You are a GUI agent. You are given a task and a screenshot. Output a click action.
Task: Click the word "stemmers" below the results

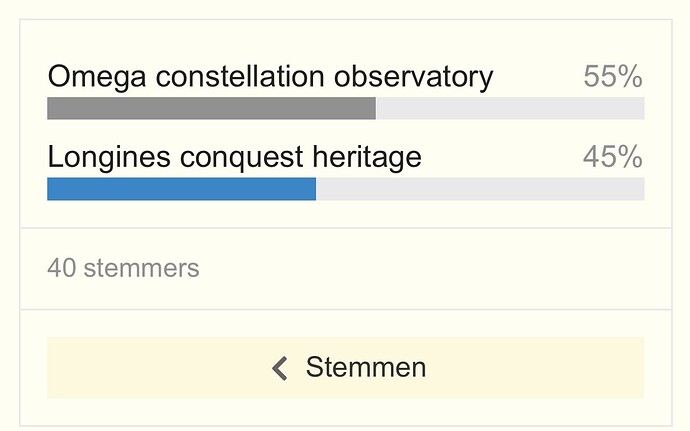click(141, 268)
